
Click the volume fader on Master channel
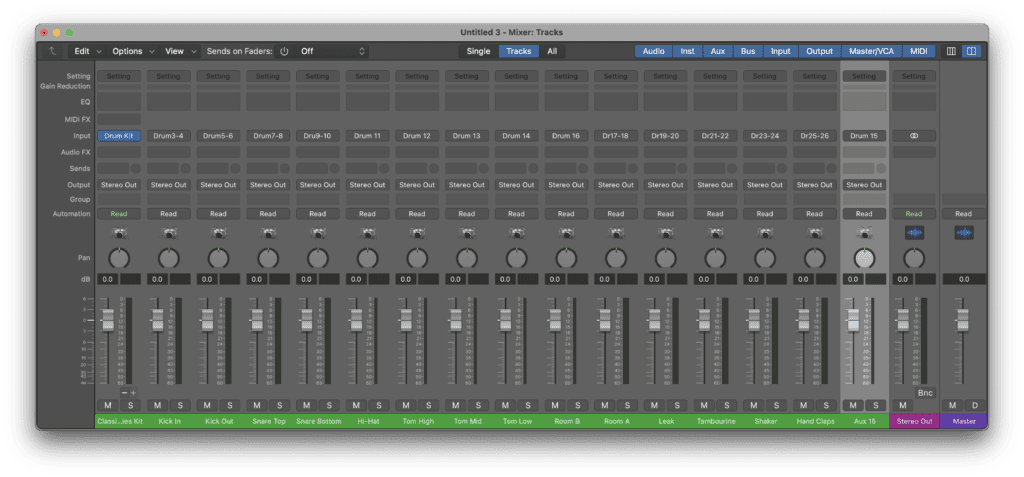click(x=962, y=321)
